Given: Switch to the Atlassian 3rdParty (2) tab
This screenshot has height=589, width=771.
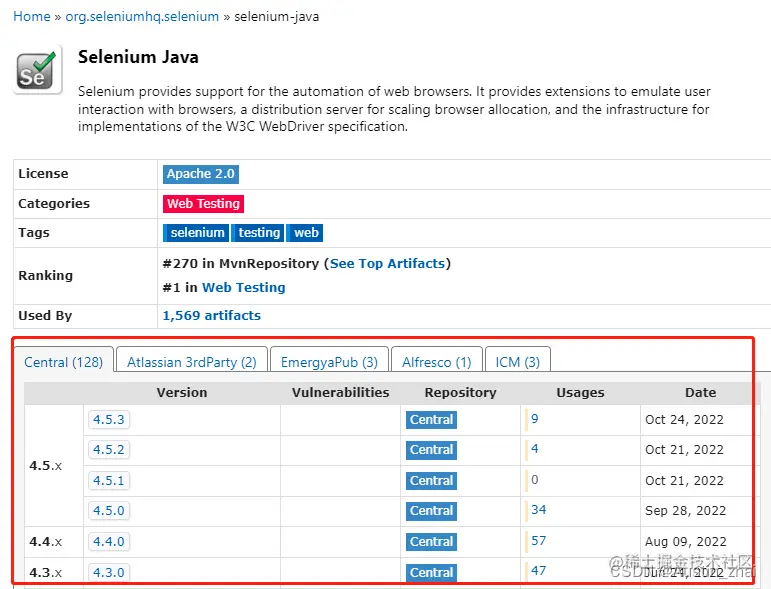Looking at the screenshot, I should tap(192, 362).
